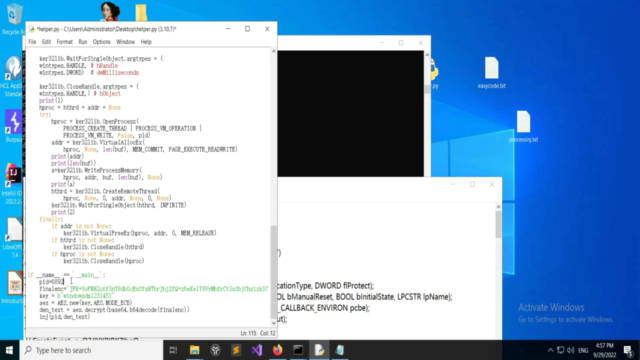Open the Help menu in IDLE
The image size is (640, 360).
(x=146, y=42)
